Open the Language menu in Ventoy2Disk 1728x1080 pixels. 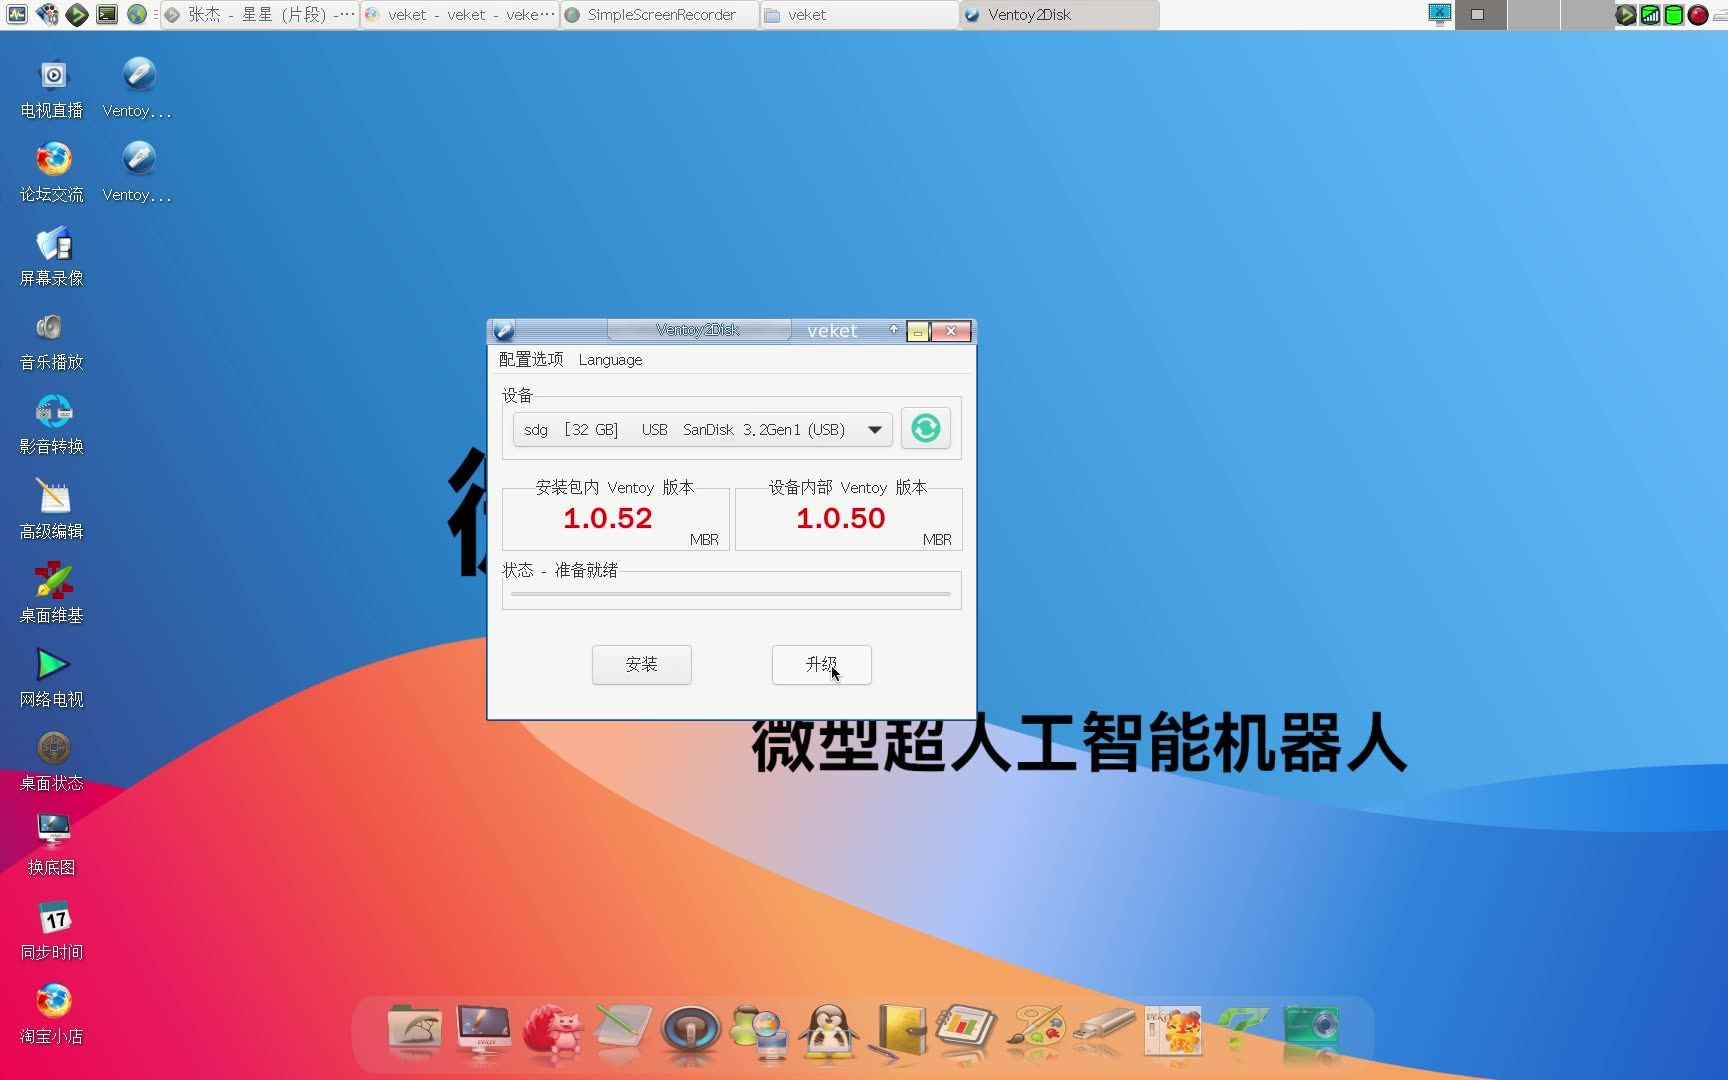coord(610,359)
